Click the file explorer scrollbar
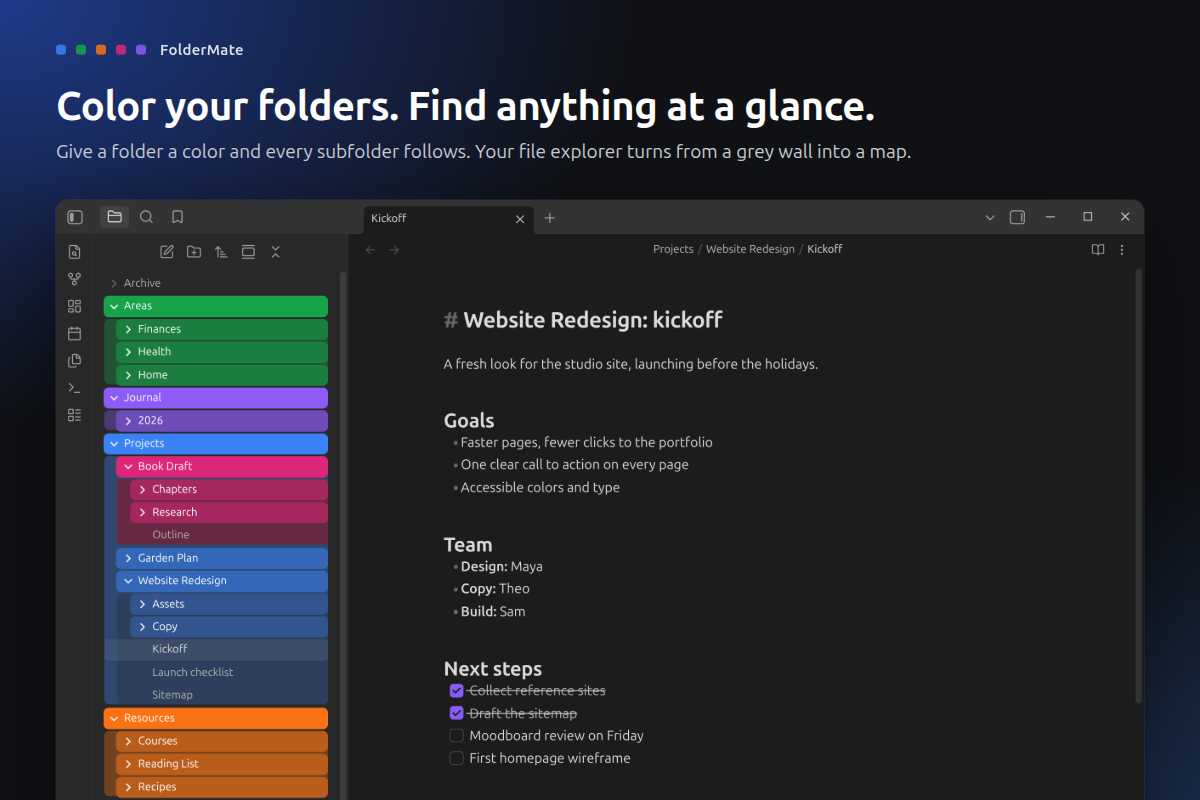The height and width of the screenshot is (800, 1200). [x=343, y=535]
